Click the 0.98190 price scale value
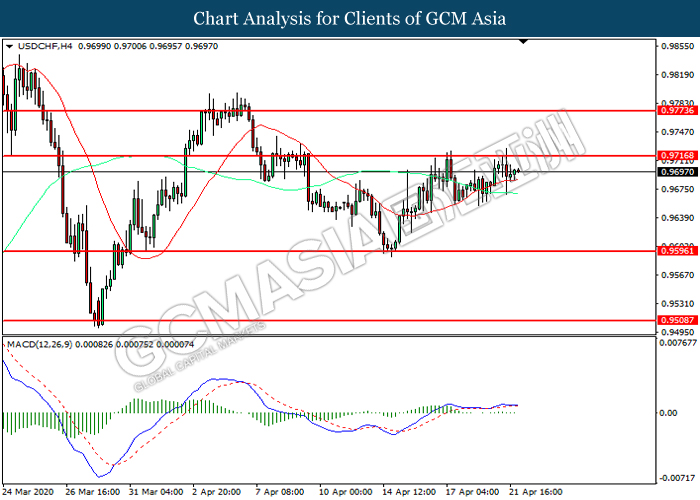The width and height of the screenshot is (700, 500). point(678,75)
